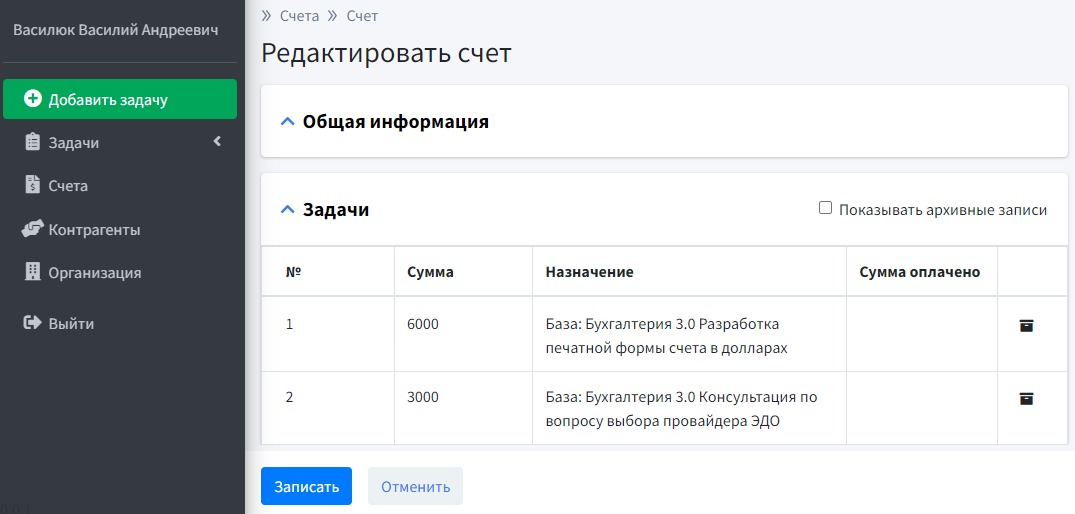Image resolution: width=1075 pixels, height=514 pixels.
Task: Click the handshake icon for Контрагенты
Action: [32, 229]
